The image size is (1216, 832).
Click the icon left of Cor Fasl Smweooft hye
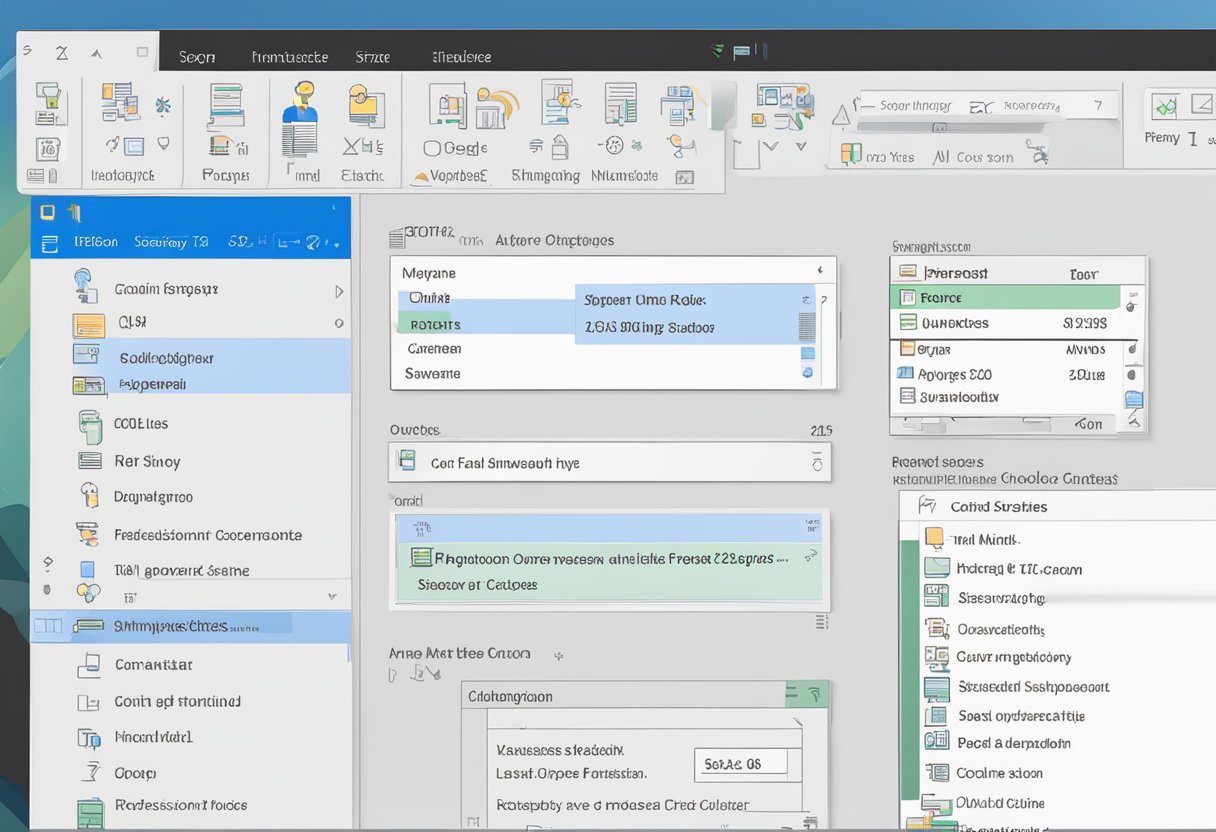406,462
